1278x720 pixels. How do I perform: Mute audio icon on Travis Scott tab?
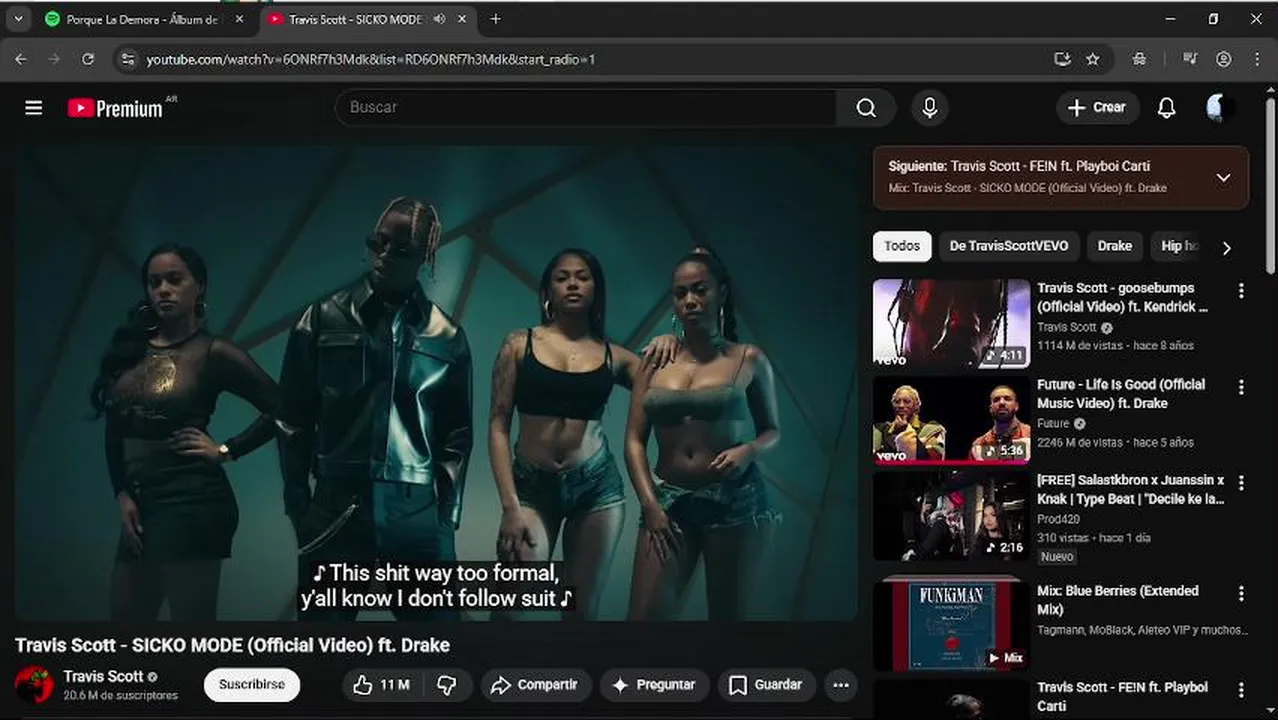tap(439, 19)
